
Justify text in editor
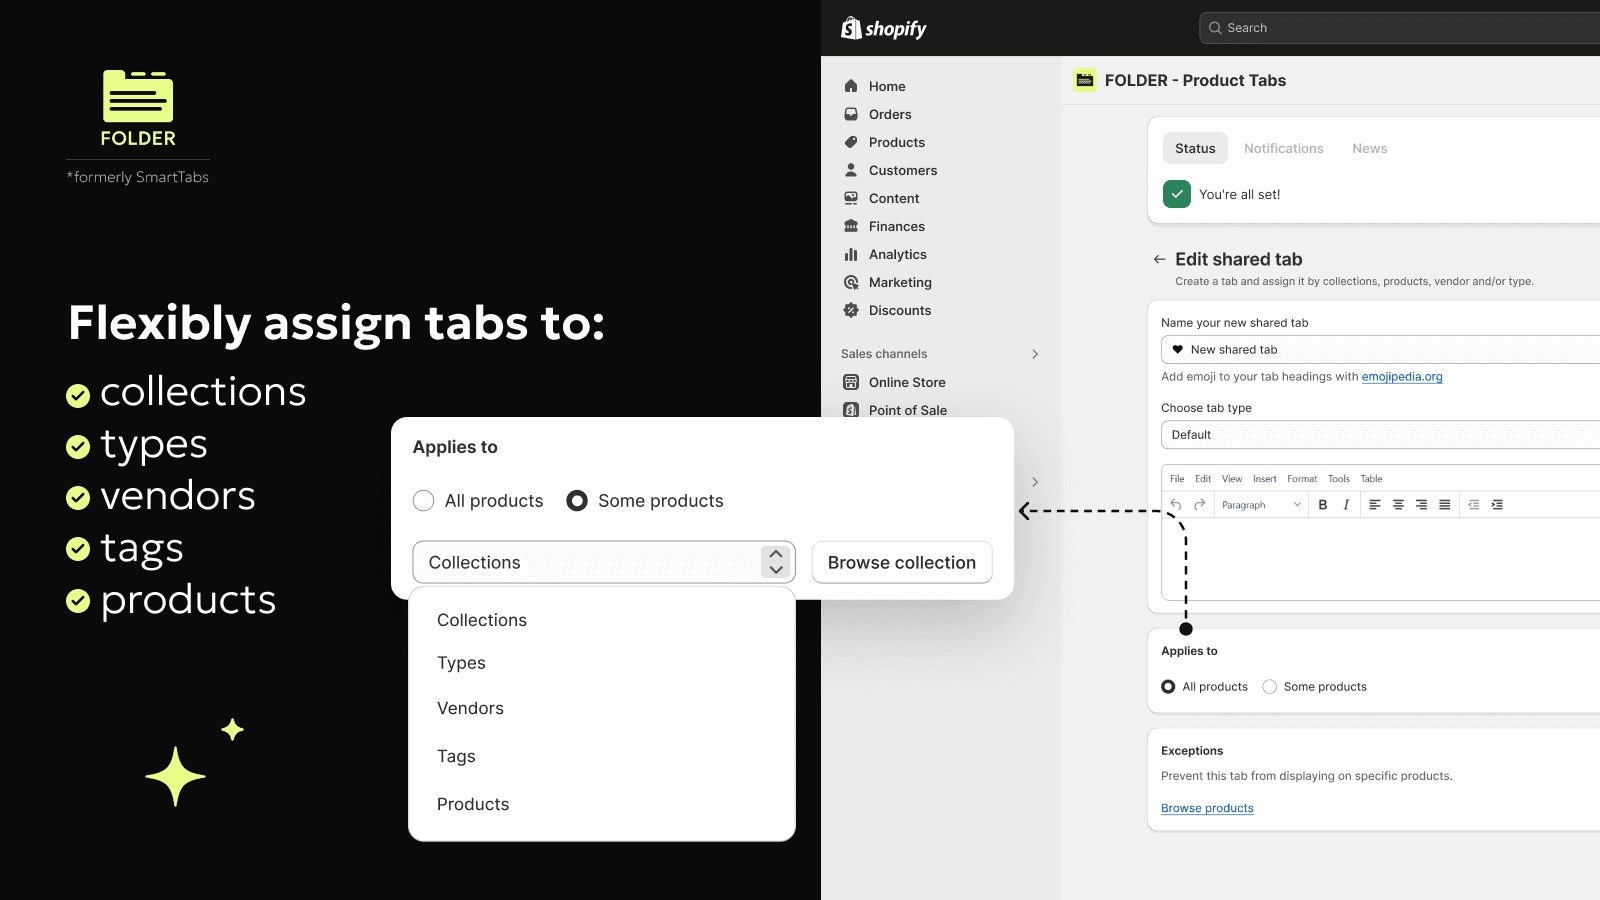point(1445,505)
